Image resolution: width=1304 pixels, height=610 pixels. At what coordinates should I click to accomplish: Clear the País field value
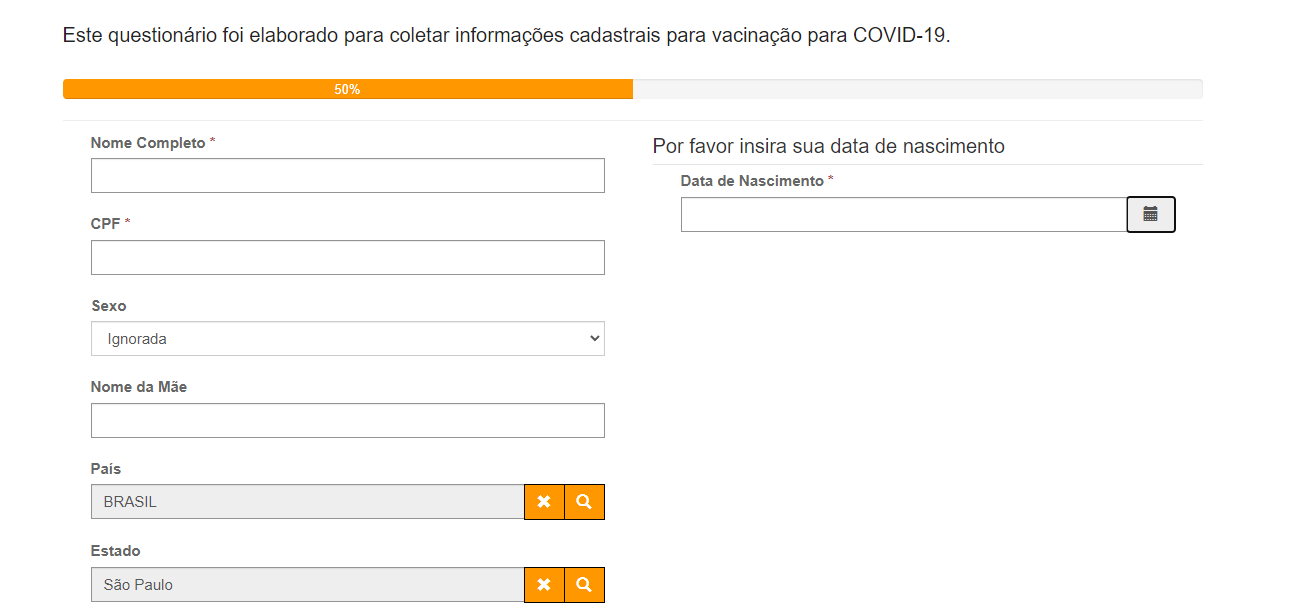(x=544, y=502)
